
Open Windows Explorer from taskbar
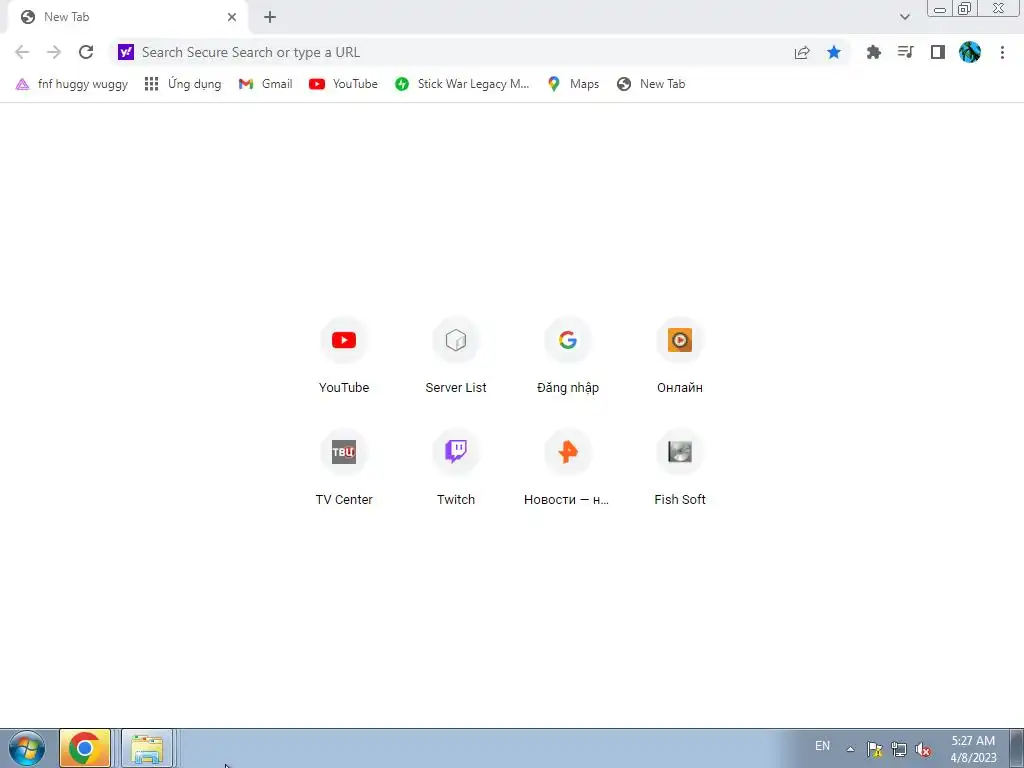[x=147, y=748]
